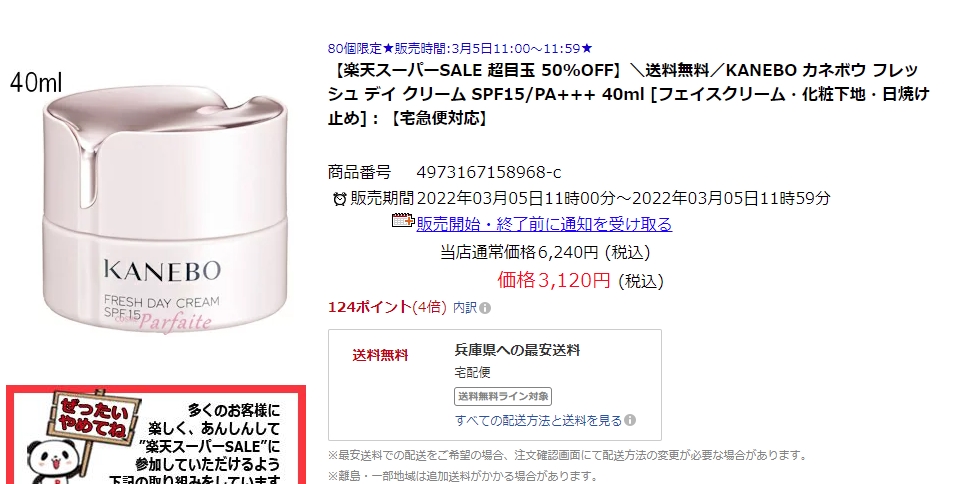Click the alarm clock icon beside 販売期間

tap(340, 198)
